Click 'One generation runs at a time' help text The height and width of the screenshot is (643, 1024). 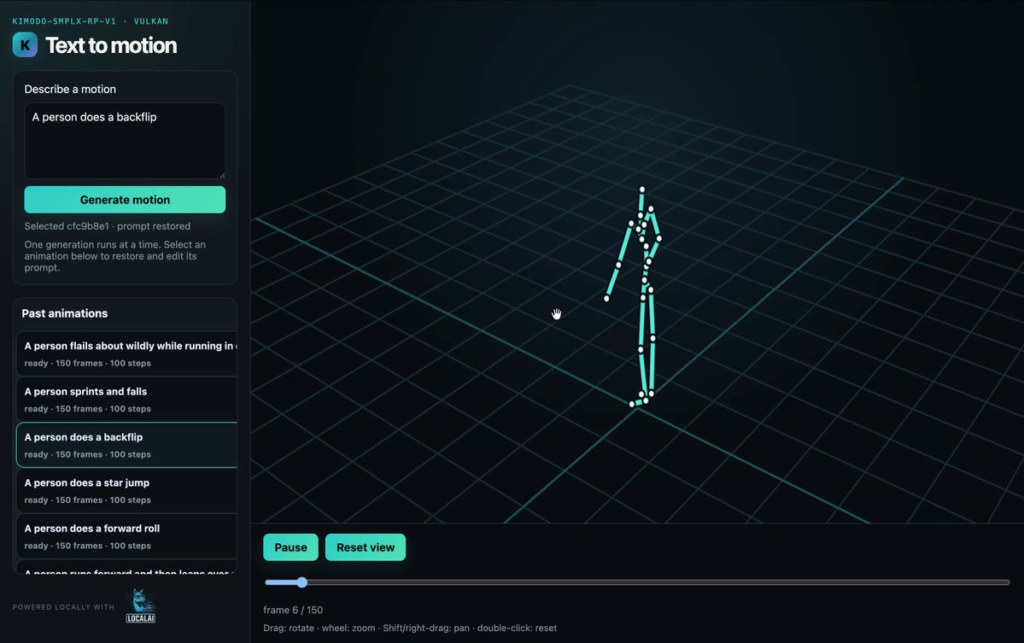click(115, 256)
